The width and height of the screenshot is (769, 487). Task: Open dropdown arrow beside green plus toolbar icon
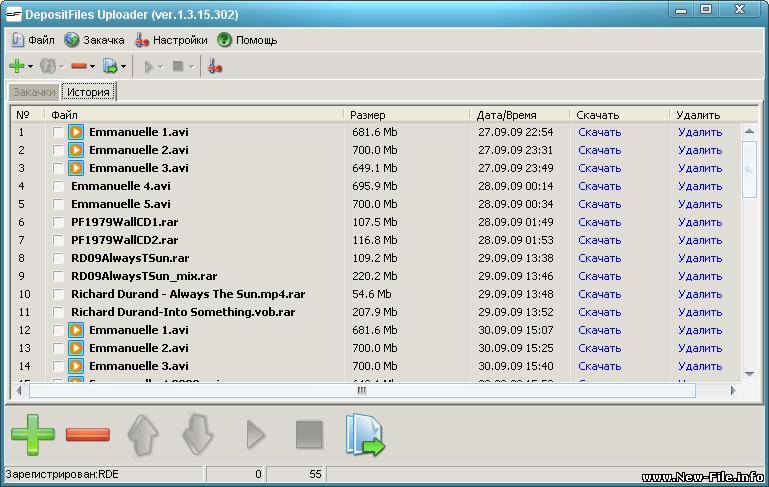[x=30, y=67]
